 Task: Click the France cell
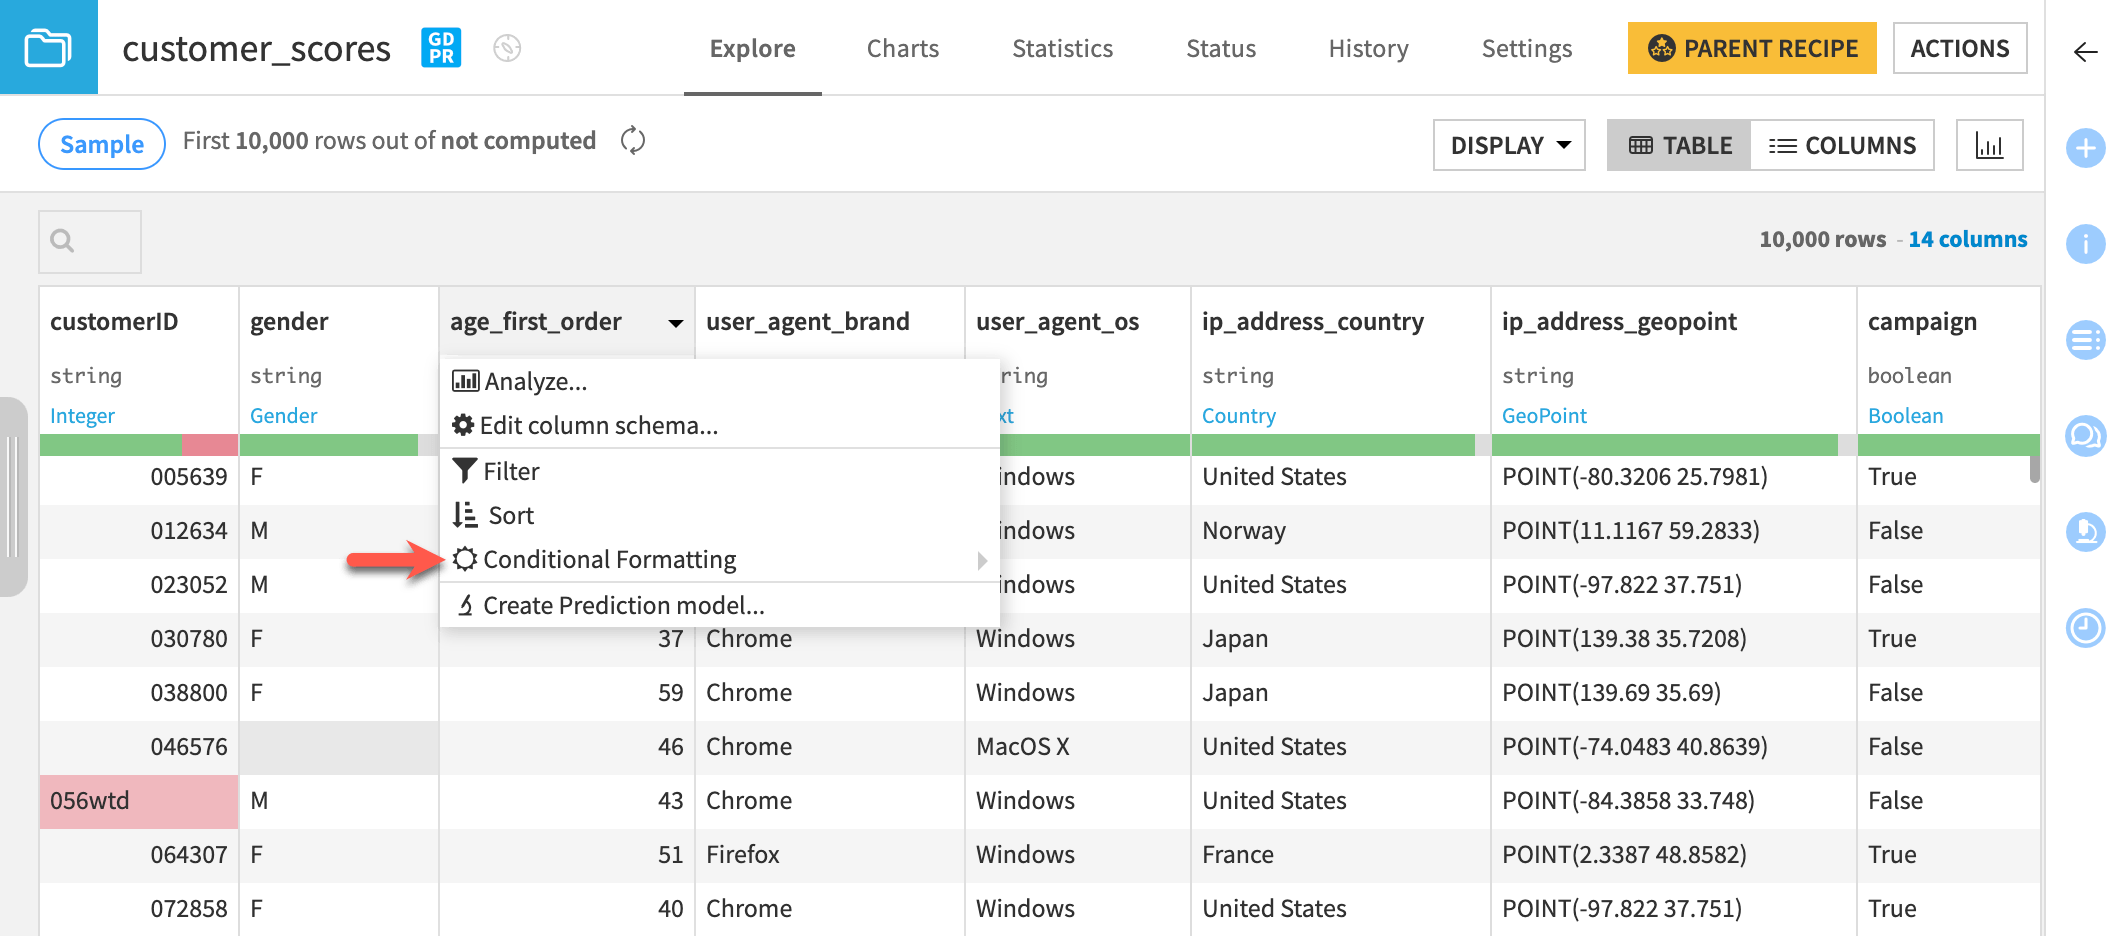1340,855
